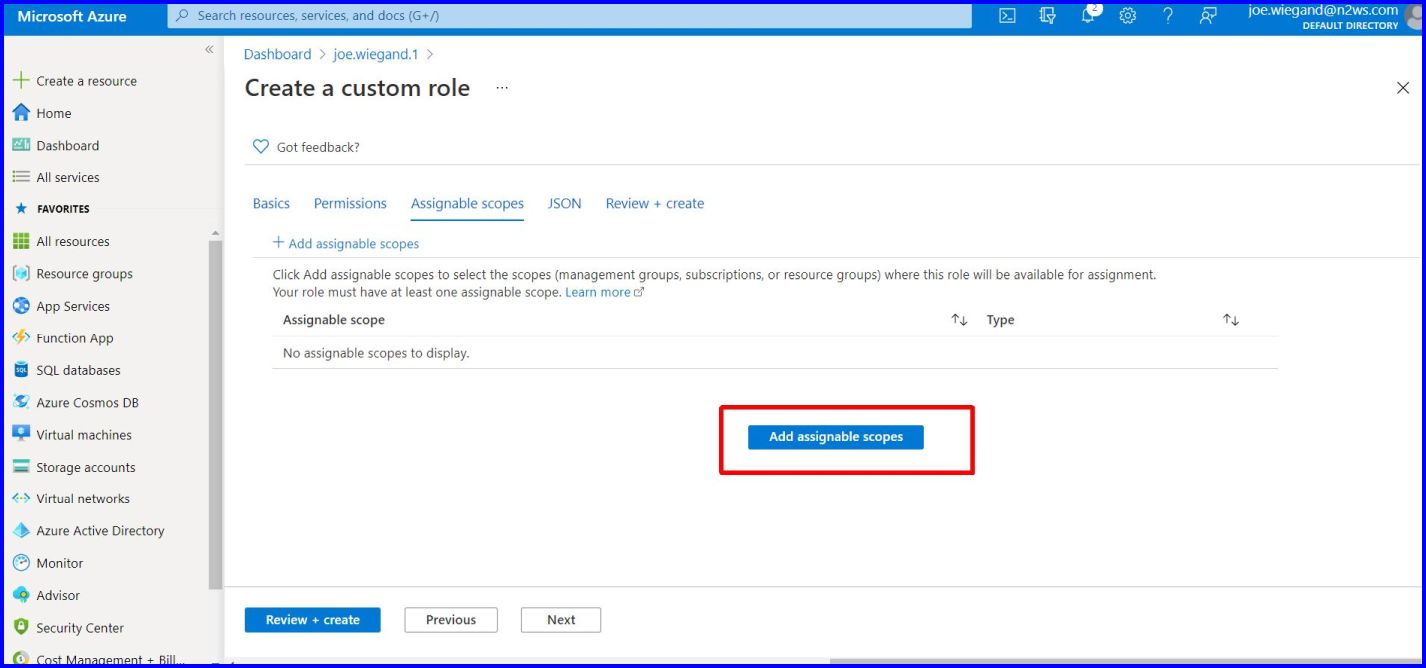This screenshot has height=668, width=1426.
Task: Click the Virtual networks icon
Action: pos(21,498)
